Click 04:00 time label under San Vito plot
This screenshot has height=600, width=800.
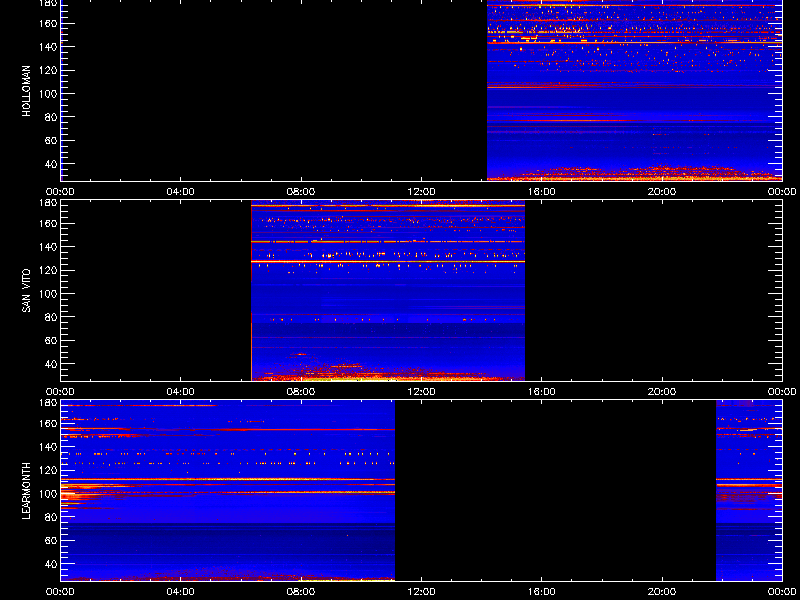(x=181, y=392)
